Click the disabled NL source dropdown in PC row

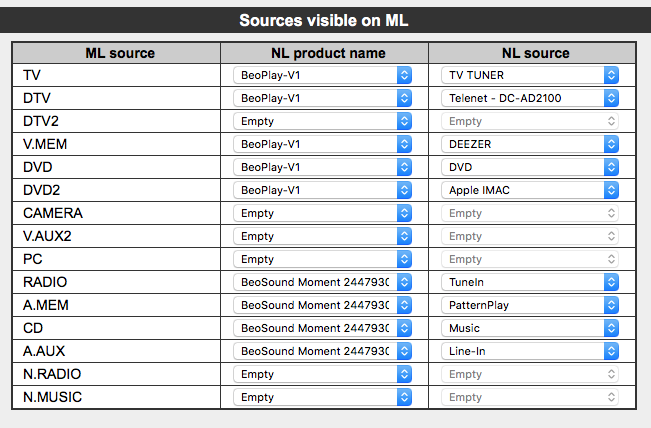tap(530, 259)
